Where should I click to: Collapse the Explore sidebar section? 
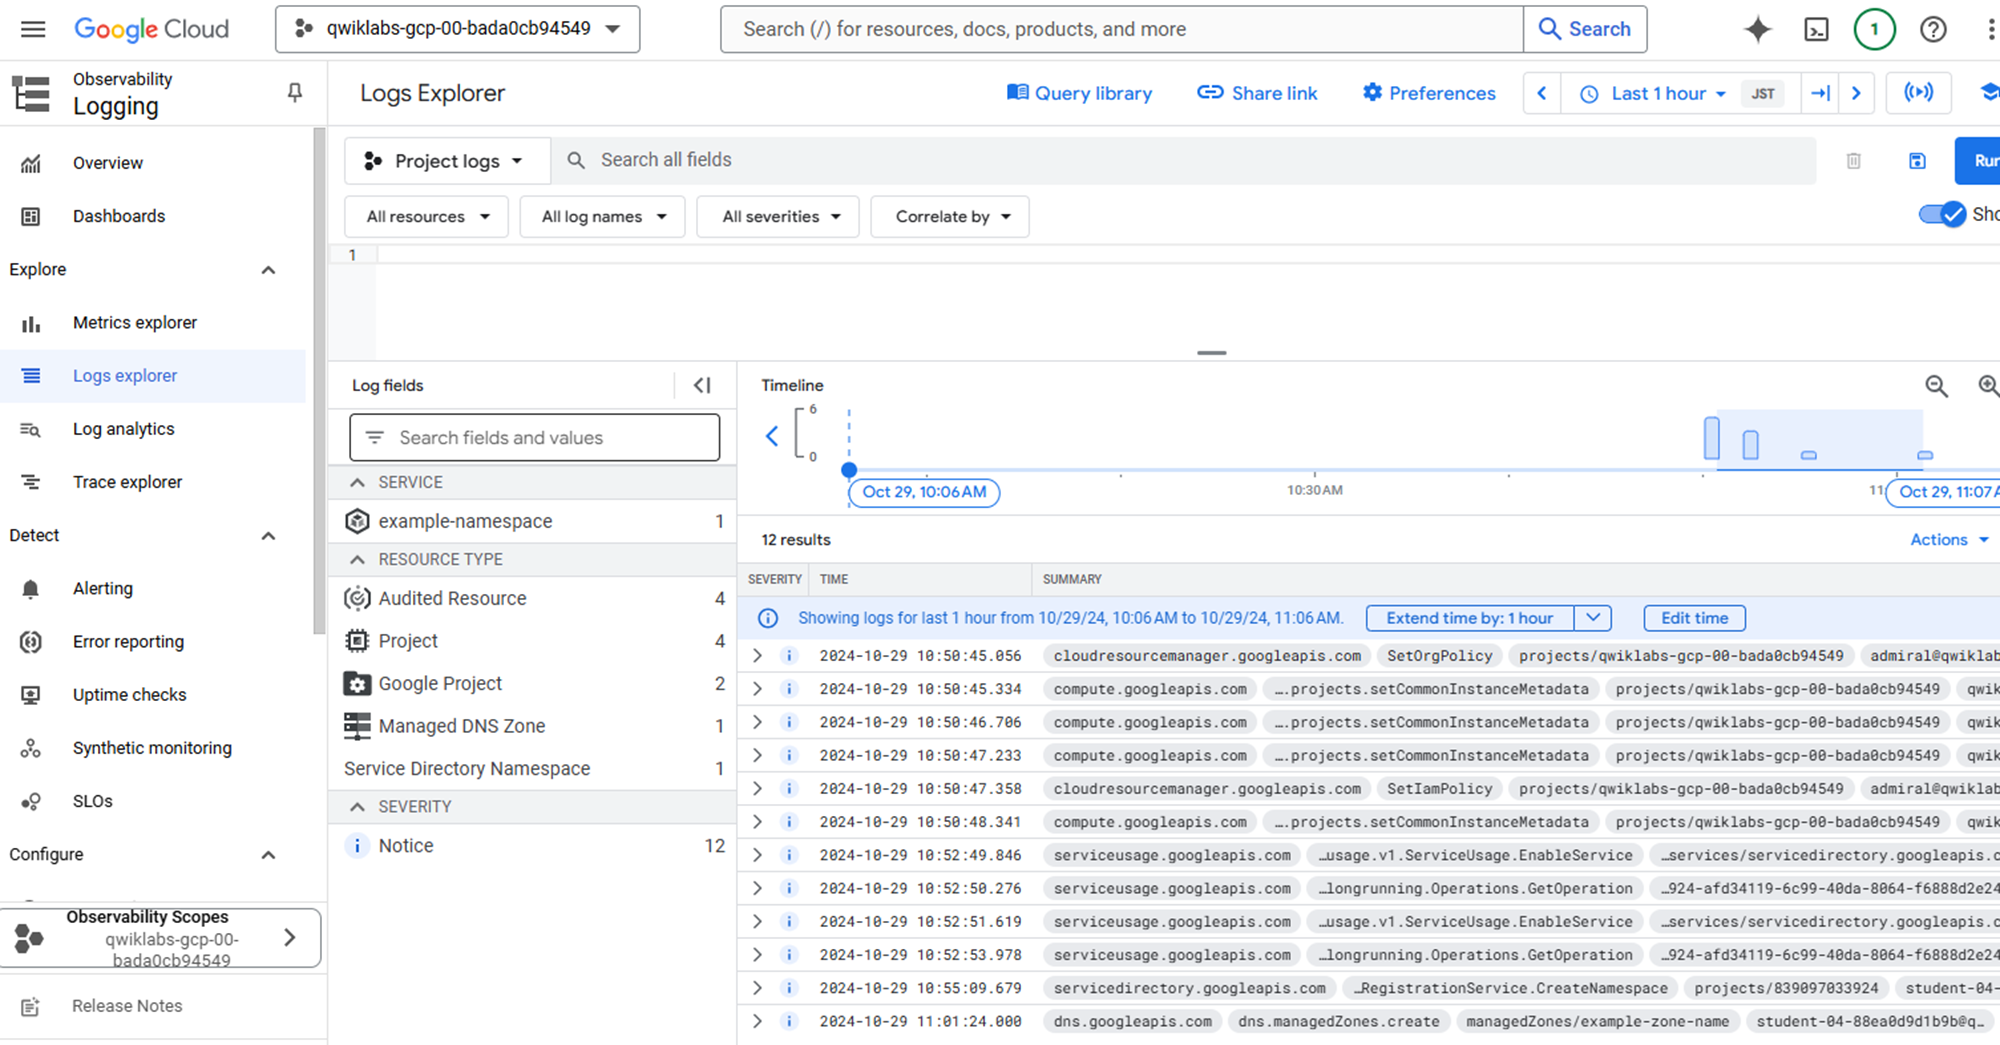pos(268,270)
